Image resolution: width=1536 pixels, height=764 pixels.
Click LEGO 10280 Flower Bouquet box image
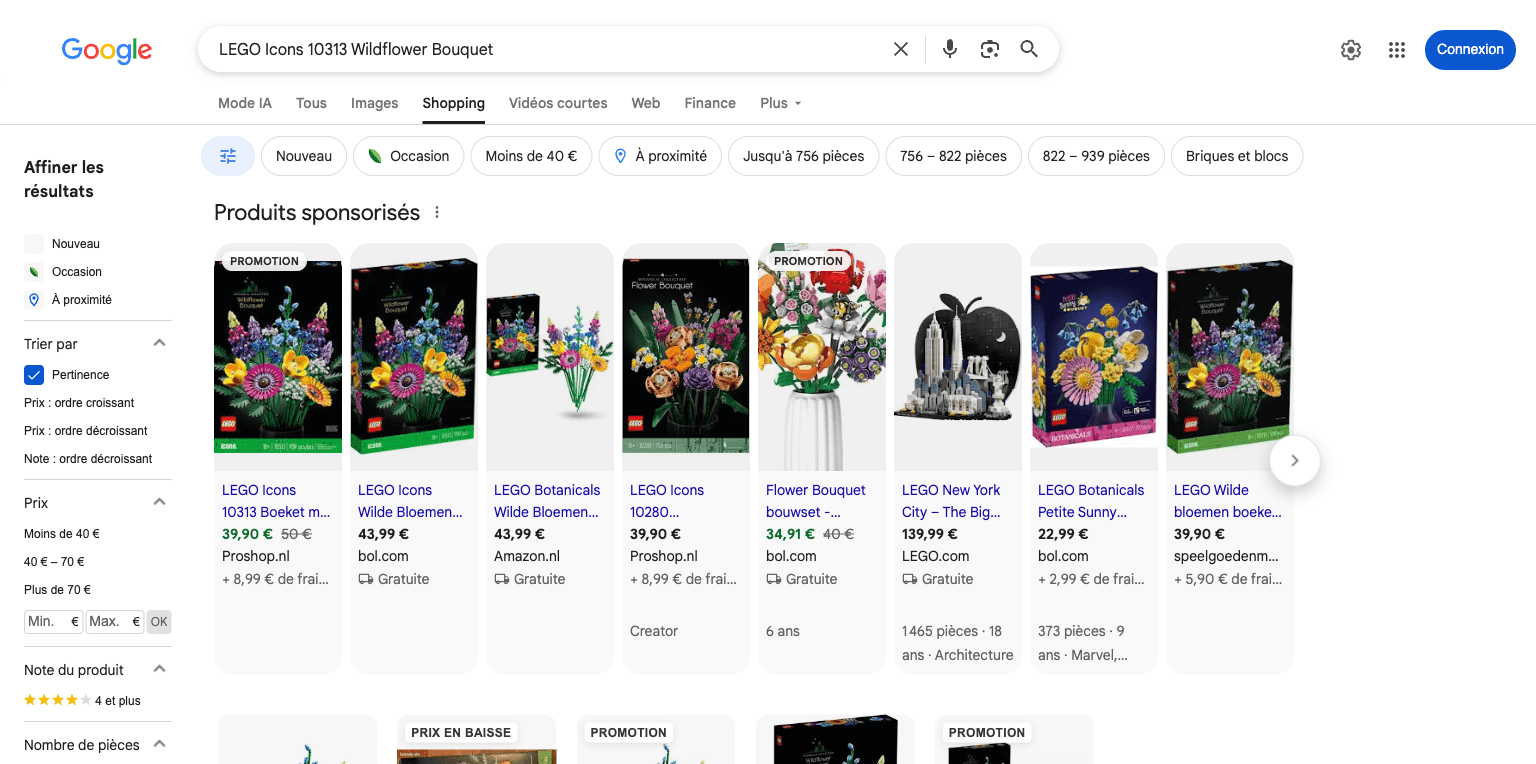(x=686, y=357)
